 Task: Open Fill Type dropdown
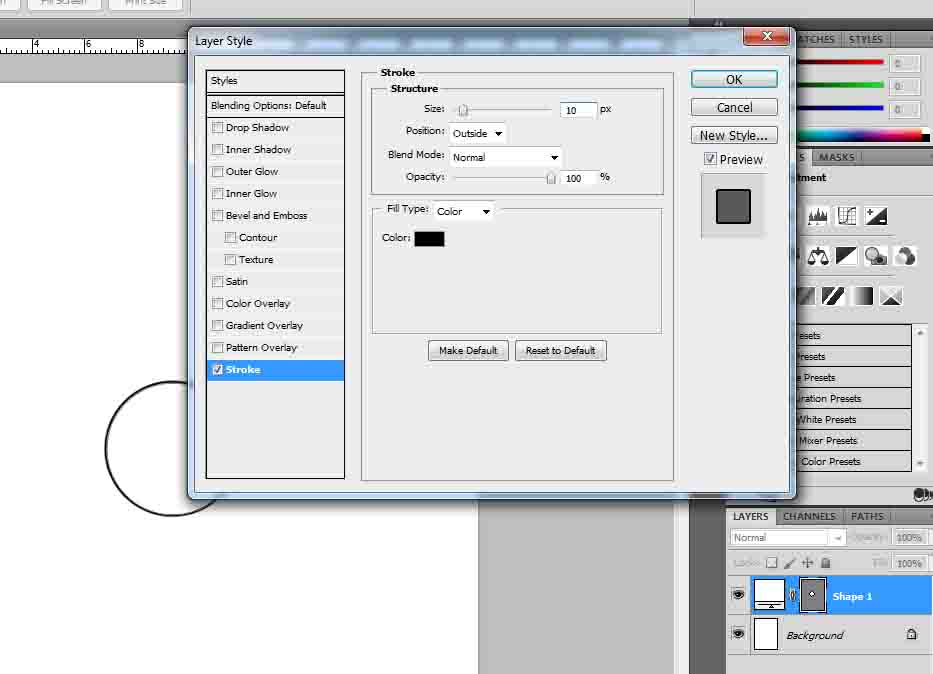[464, 211]
